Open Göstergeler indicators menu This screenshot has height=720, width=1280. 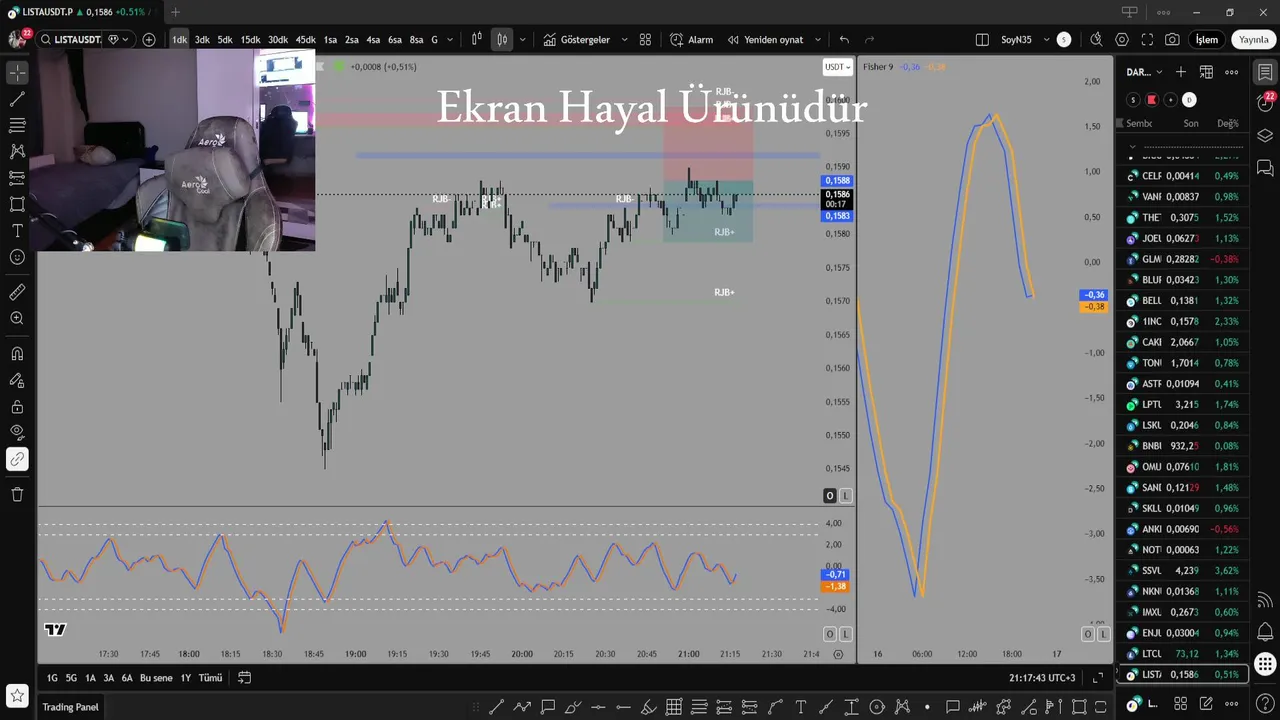pos(577,40)
